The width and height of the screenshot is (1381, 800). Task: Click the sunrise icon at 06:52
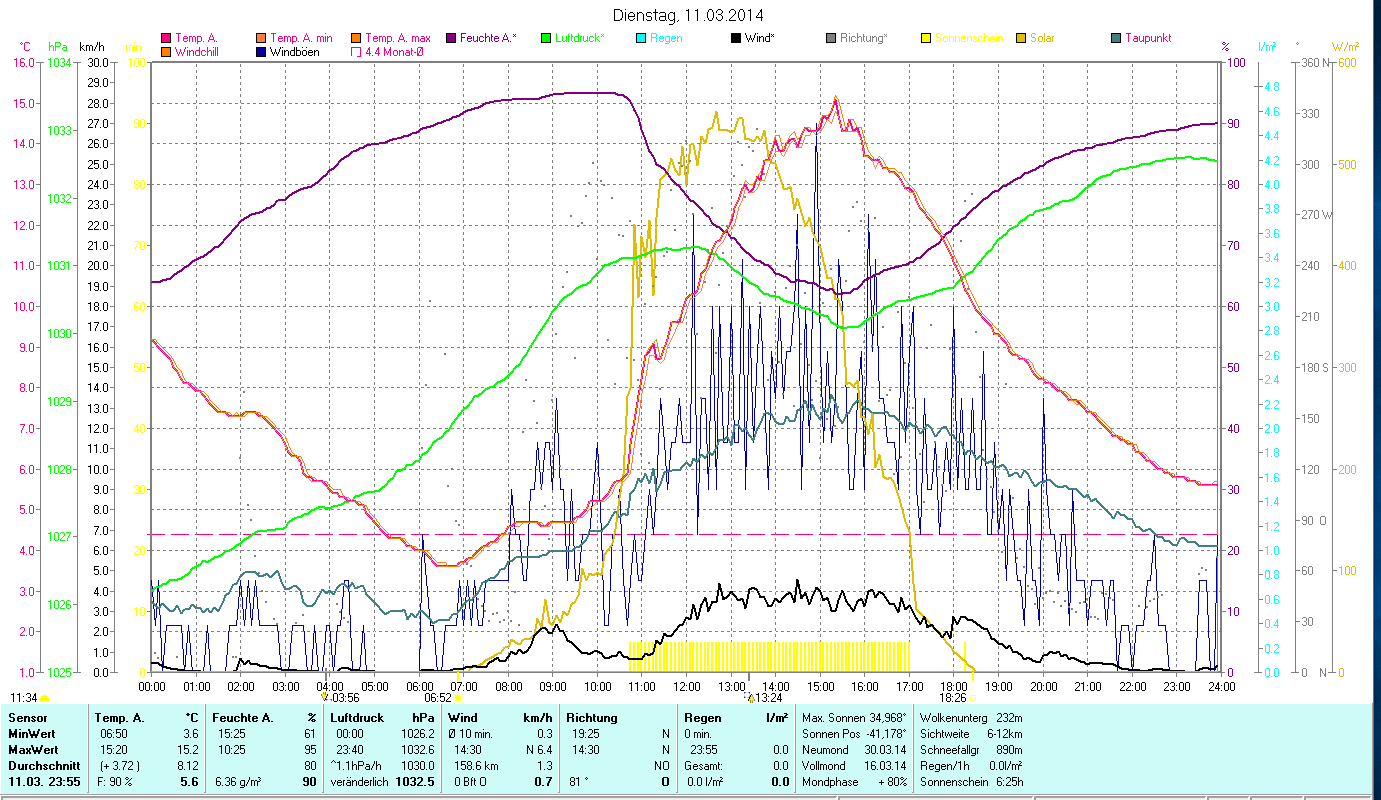tap(459, 698)
